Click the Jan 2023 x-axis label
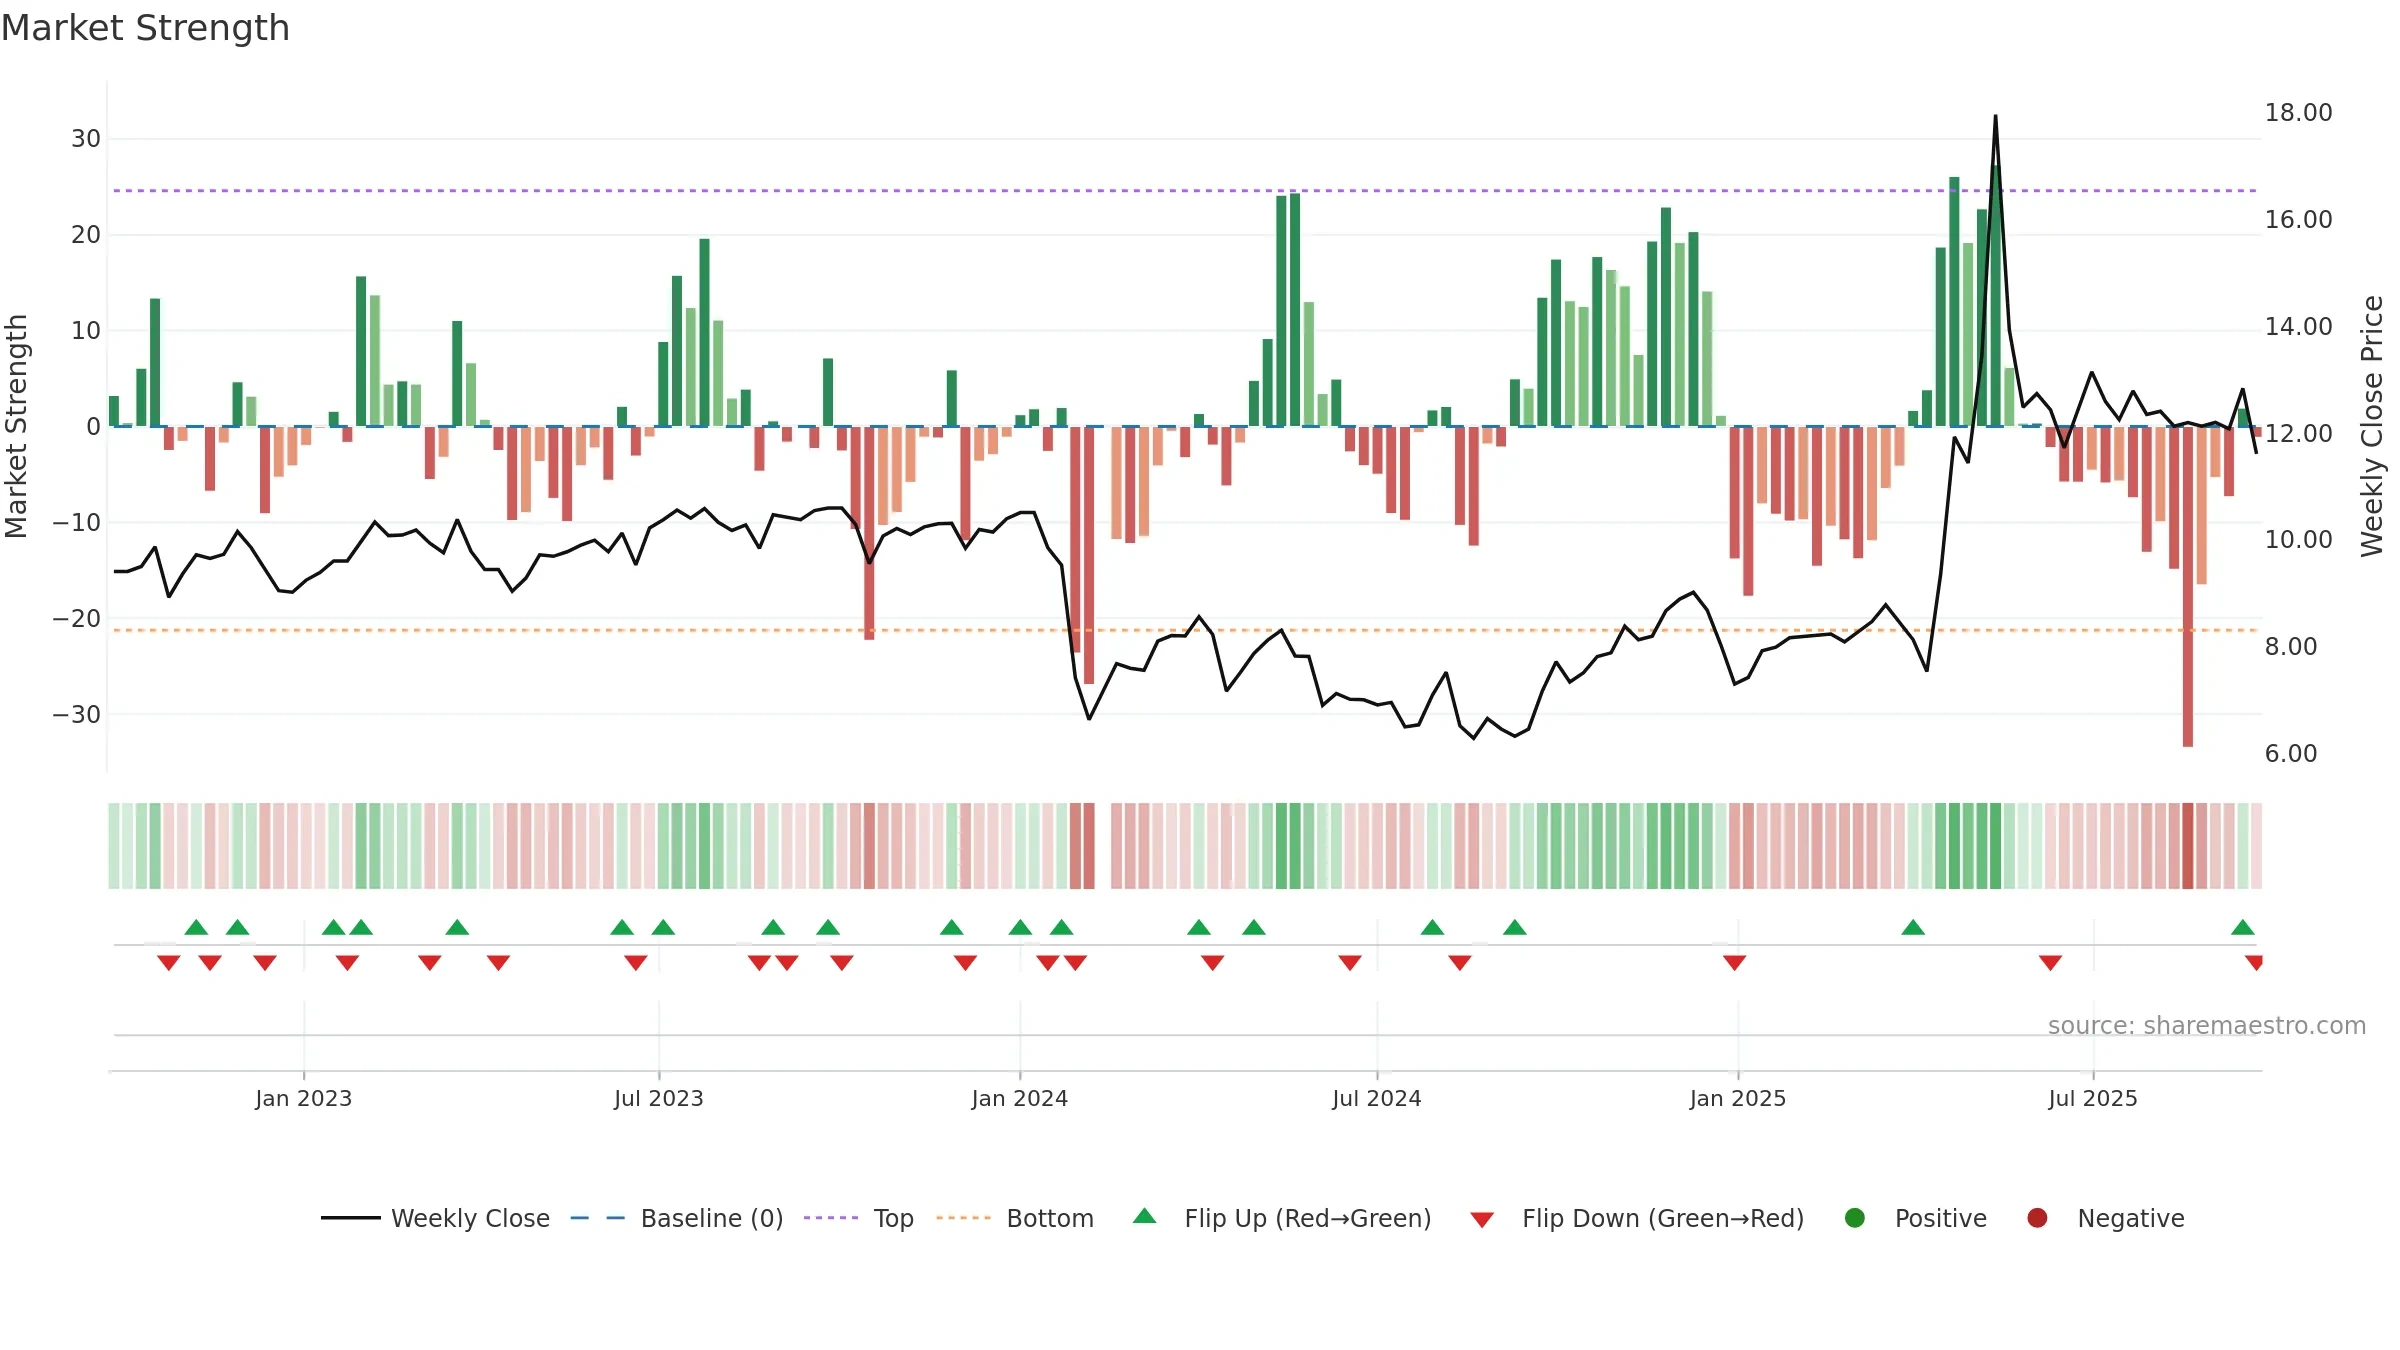2400x1350 pixels. (303, 1098)
